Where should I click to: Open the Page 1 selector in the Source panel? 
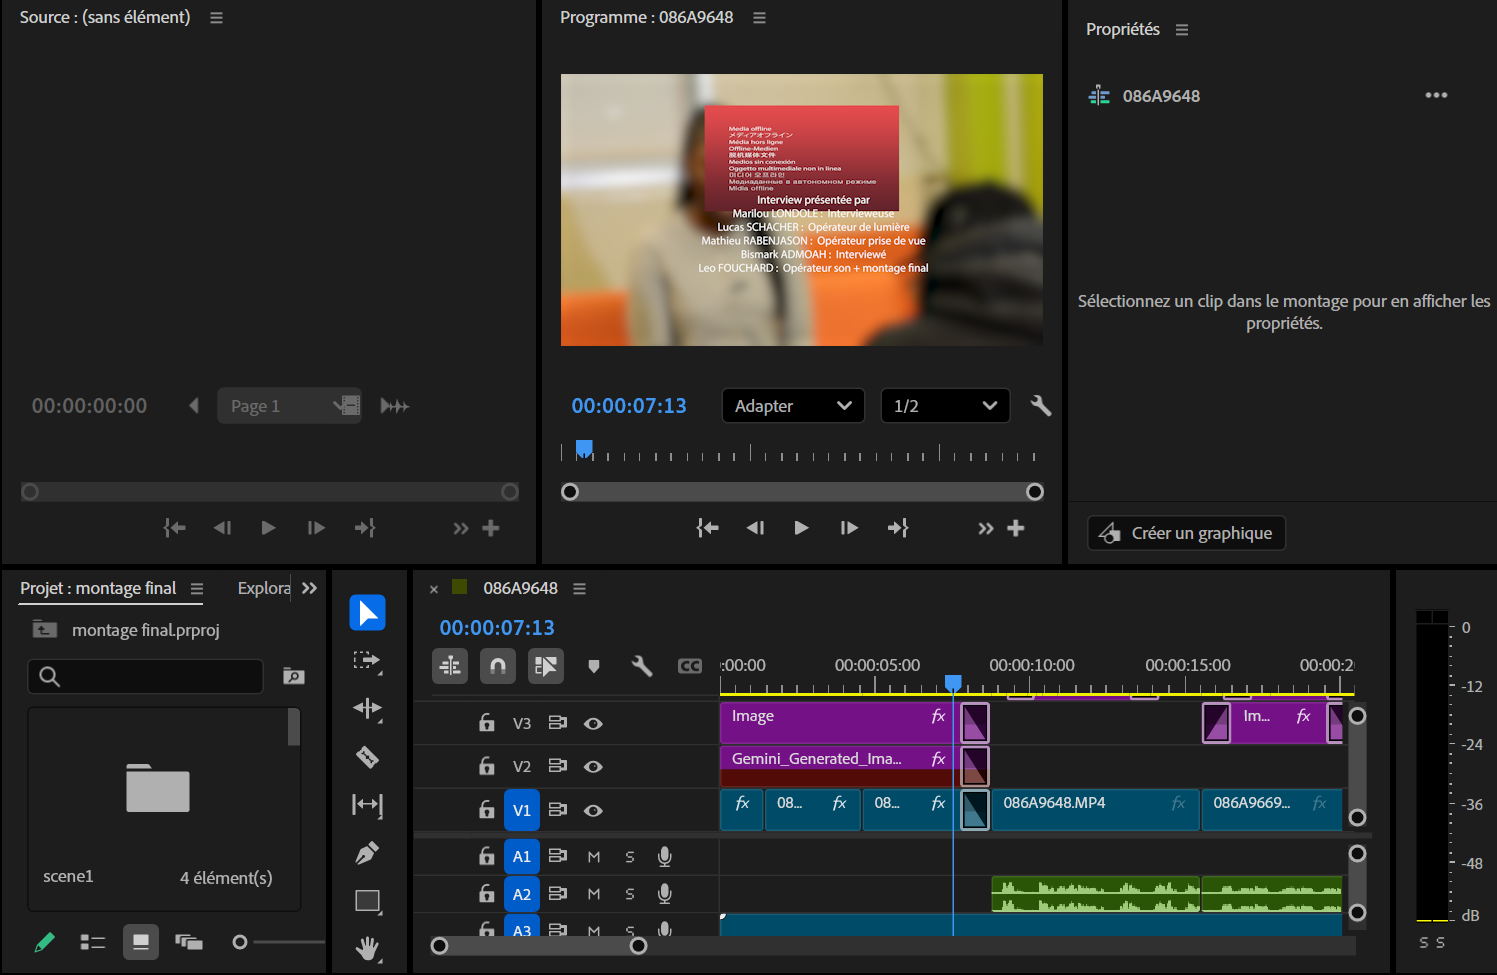coord(289,405)
